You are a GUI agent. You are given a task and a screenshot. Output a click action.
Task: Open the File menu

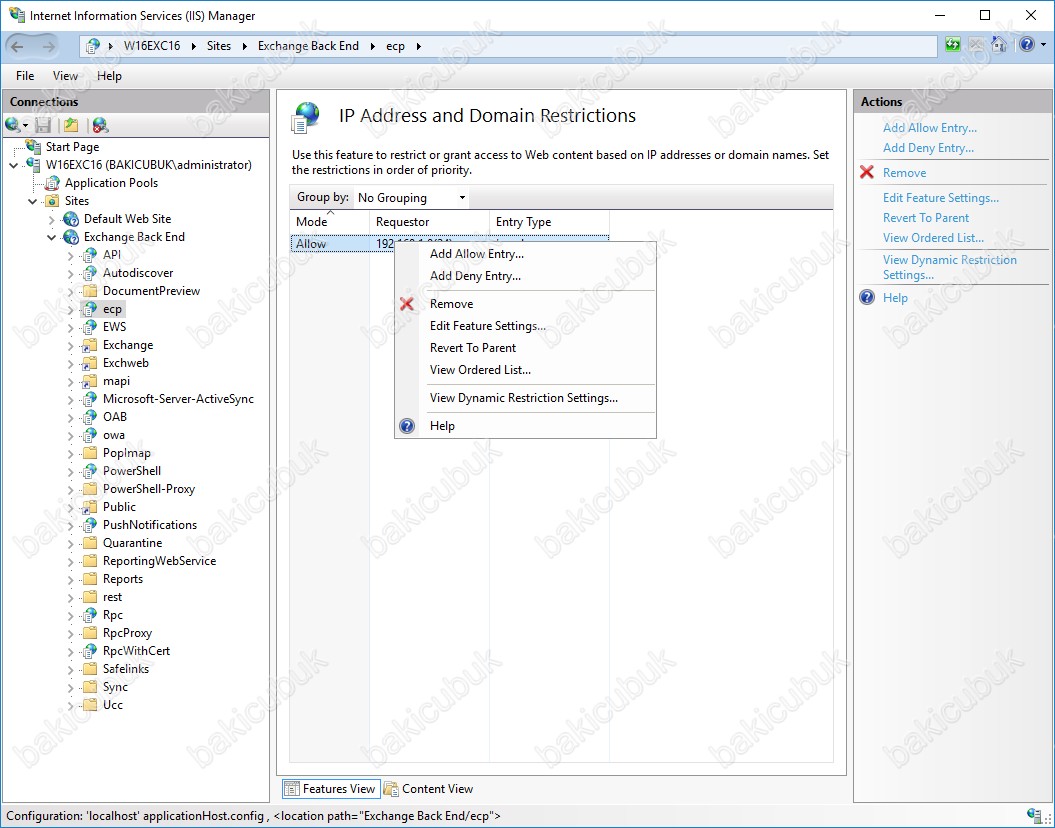pos(25,76)
